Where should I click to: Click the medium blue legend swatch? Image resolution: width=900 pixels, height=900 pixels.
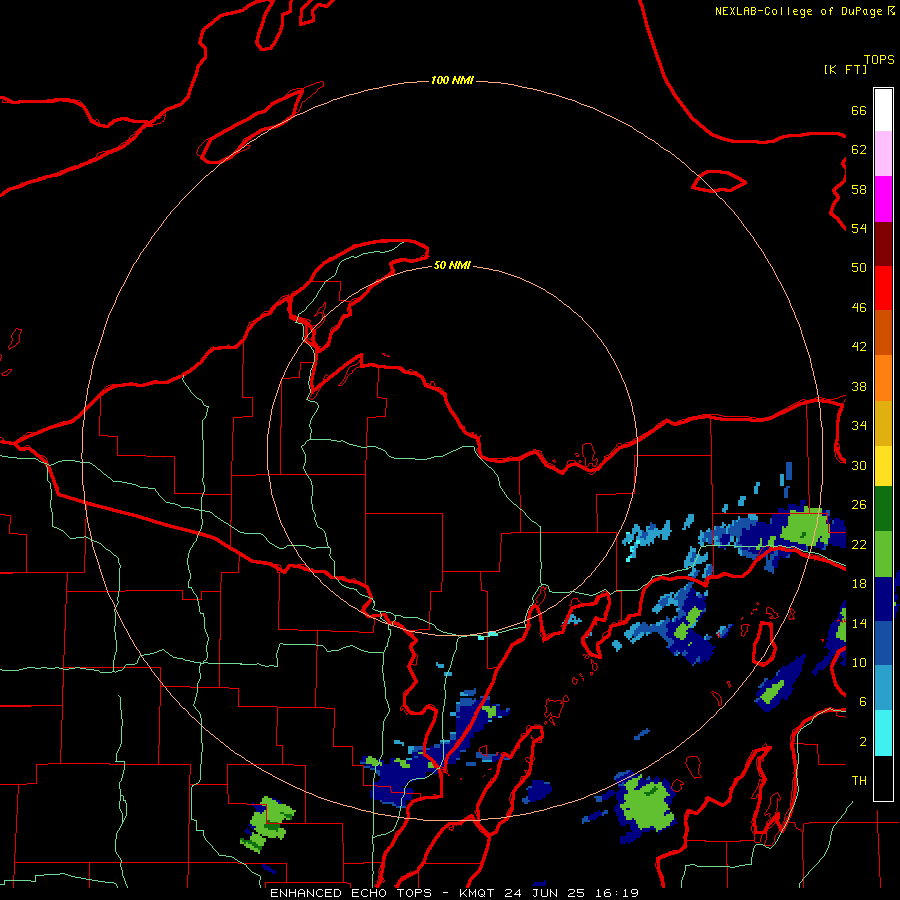coord(883,643)
